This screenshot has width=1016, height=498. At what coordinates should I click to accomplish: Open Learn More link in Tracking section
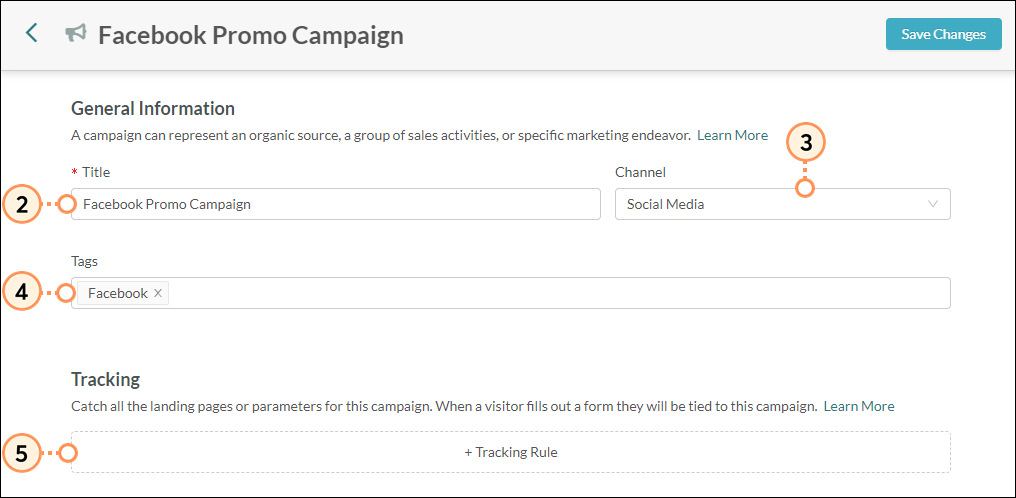[x=859, y=407]
